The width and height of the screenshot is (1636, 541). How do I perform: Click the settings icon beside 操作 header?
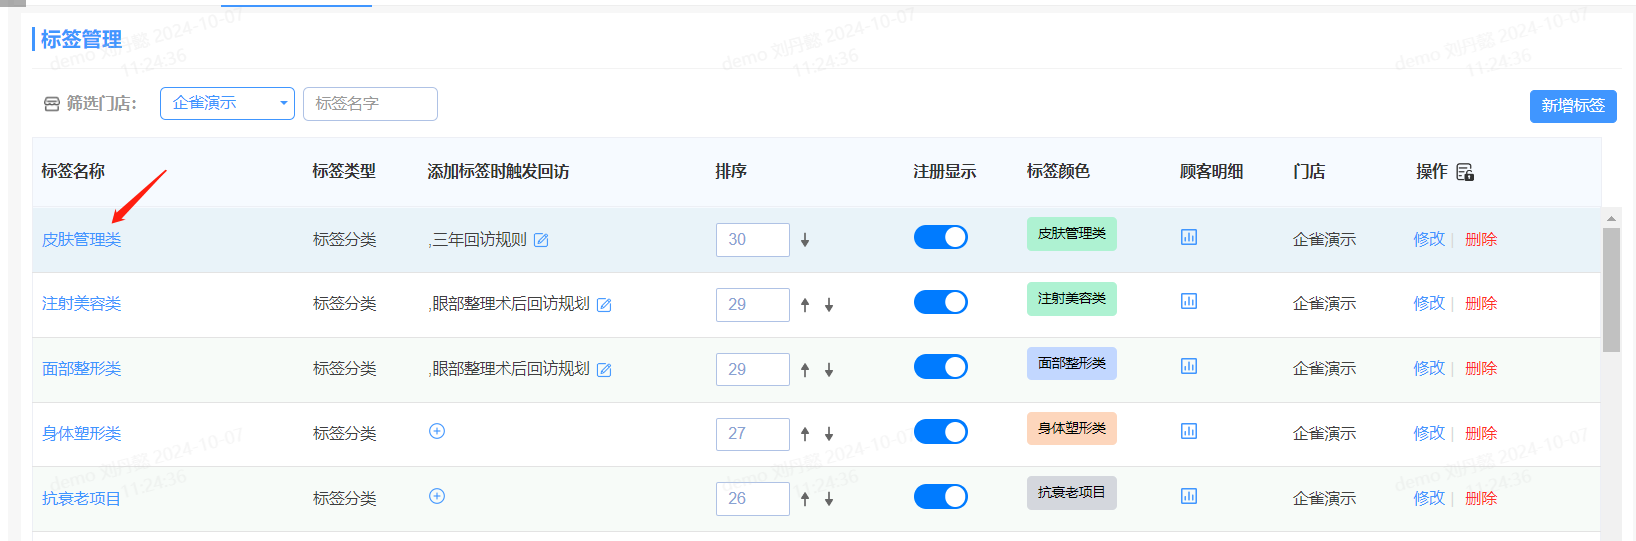click(1465, 172)
